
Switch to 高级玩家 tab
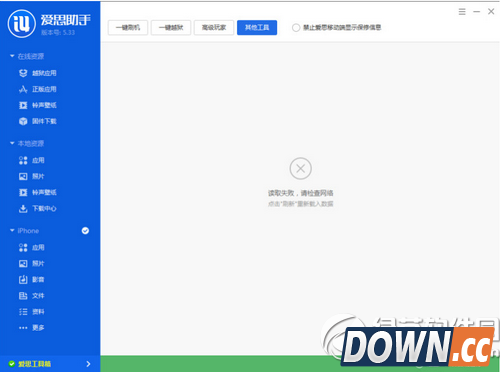click(214, 28)
